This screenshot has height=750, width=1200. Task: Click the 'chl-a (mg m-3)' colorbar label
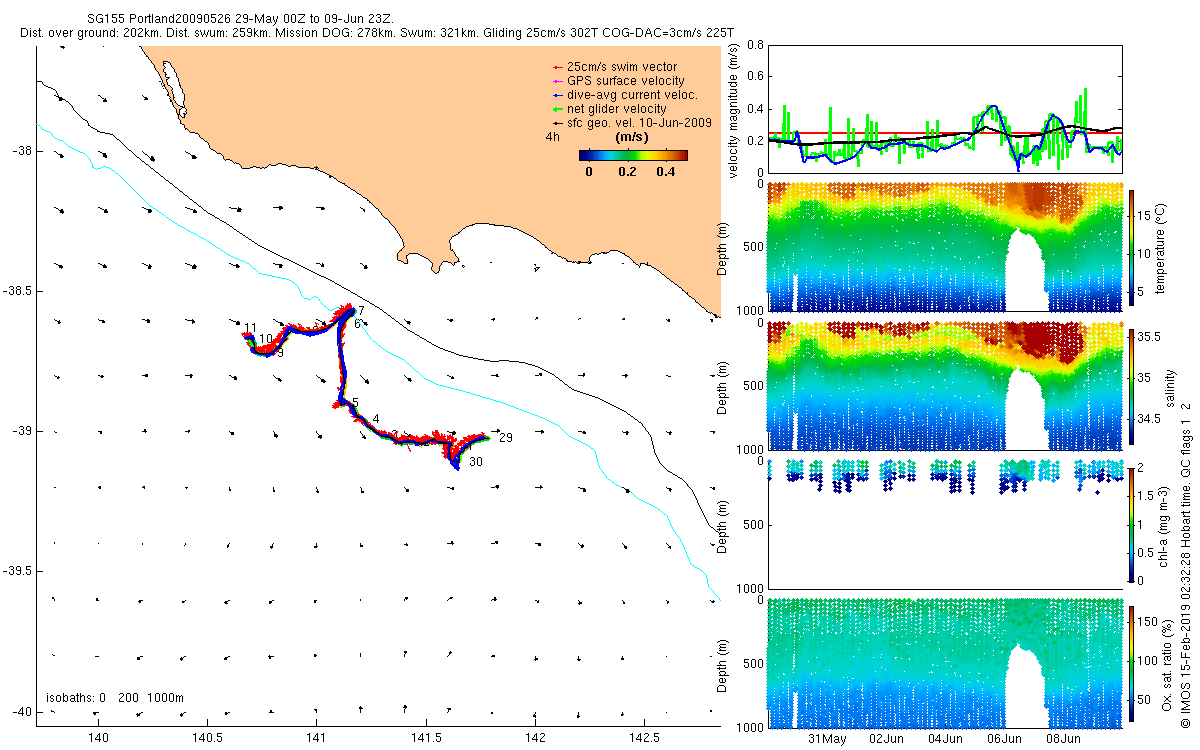(1165, 524)
